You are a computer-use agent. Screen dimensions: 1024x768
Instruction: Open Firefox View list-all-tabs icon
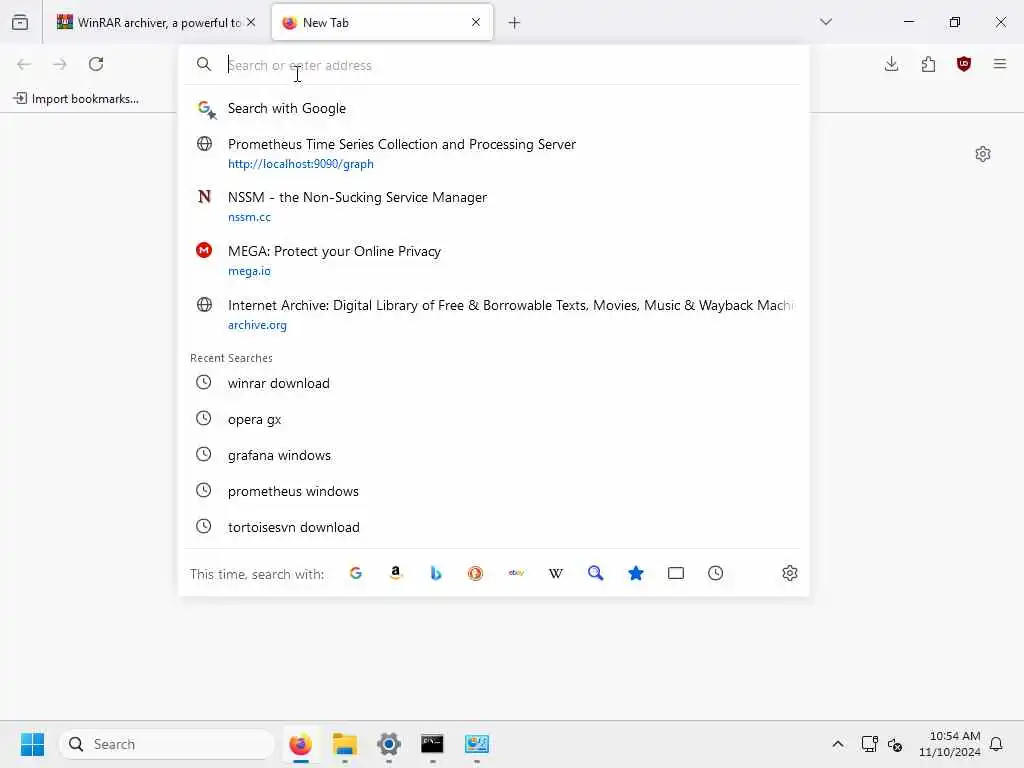coord(20,22)
